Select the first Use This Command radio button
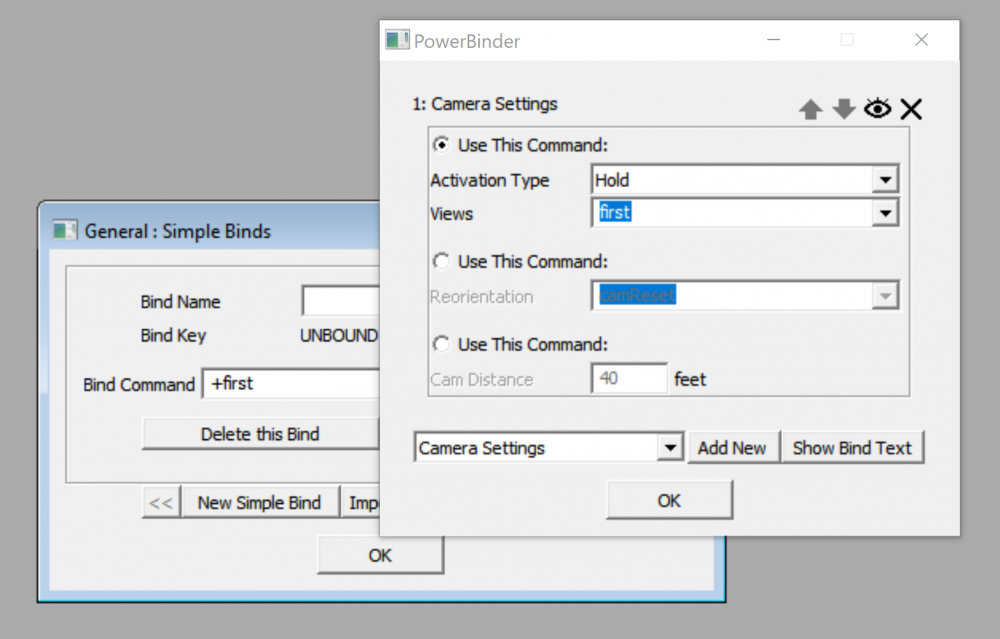 440,144
